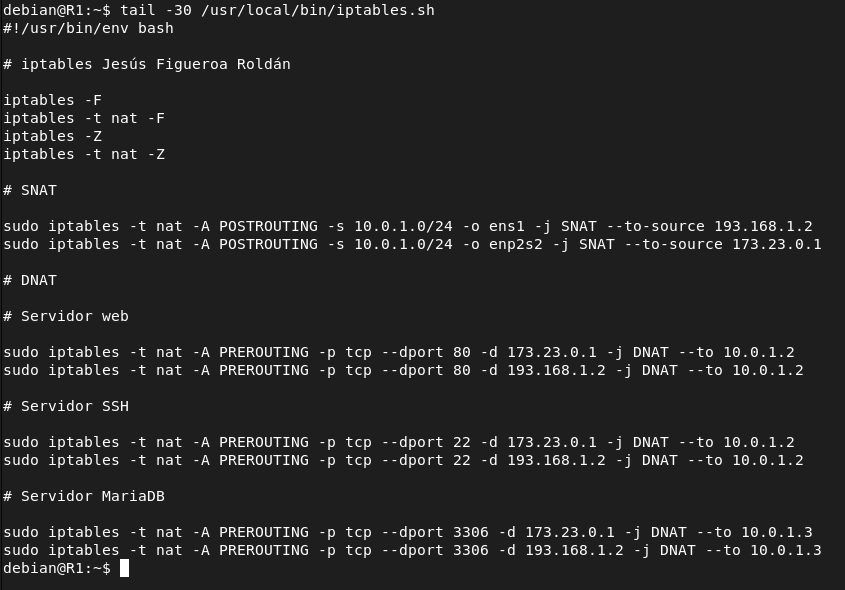Click the line 'iptables -t nat -F'
Screen dimensions: 845x590
coord(84,118)
